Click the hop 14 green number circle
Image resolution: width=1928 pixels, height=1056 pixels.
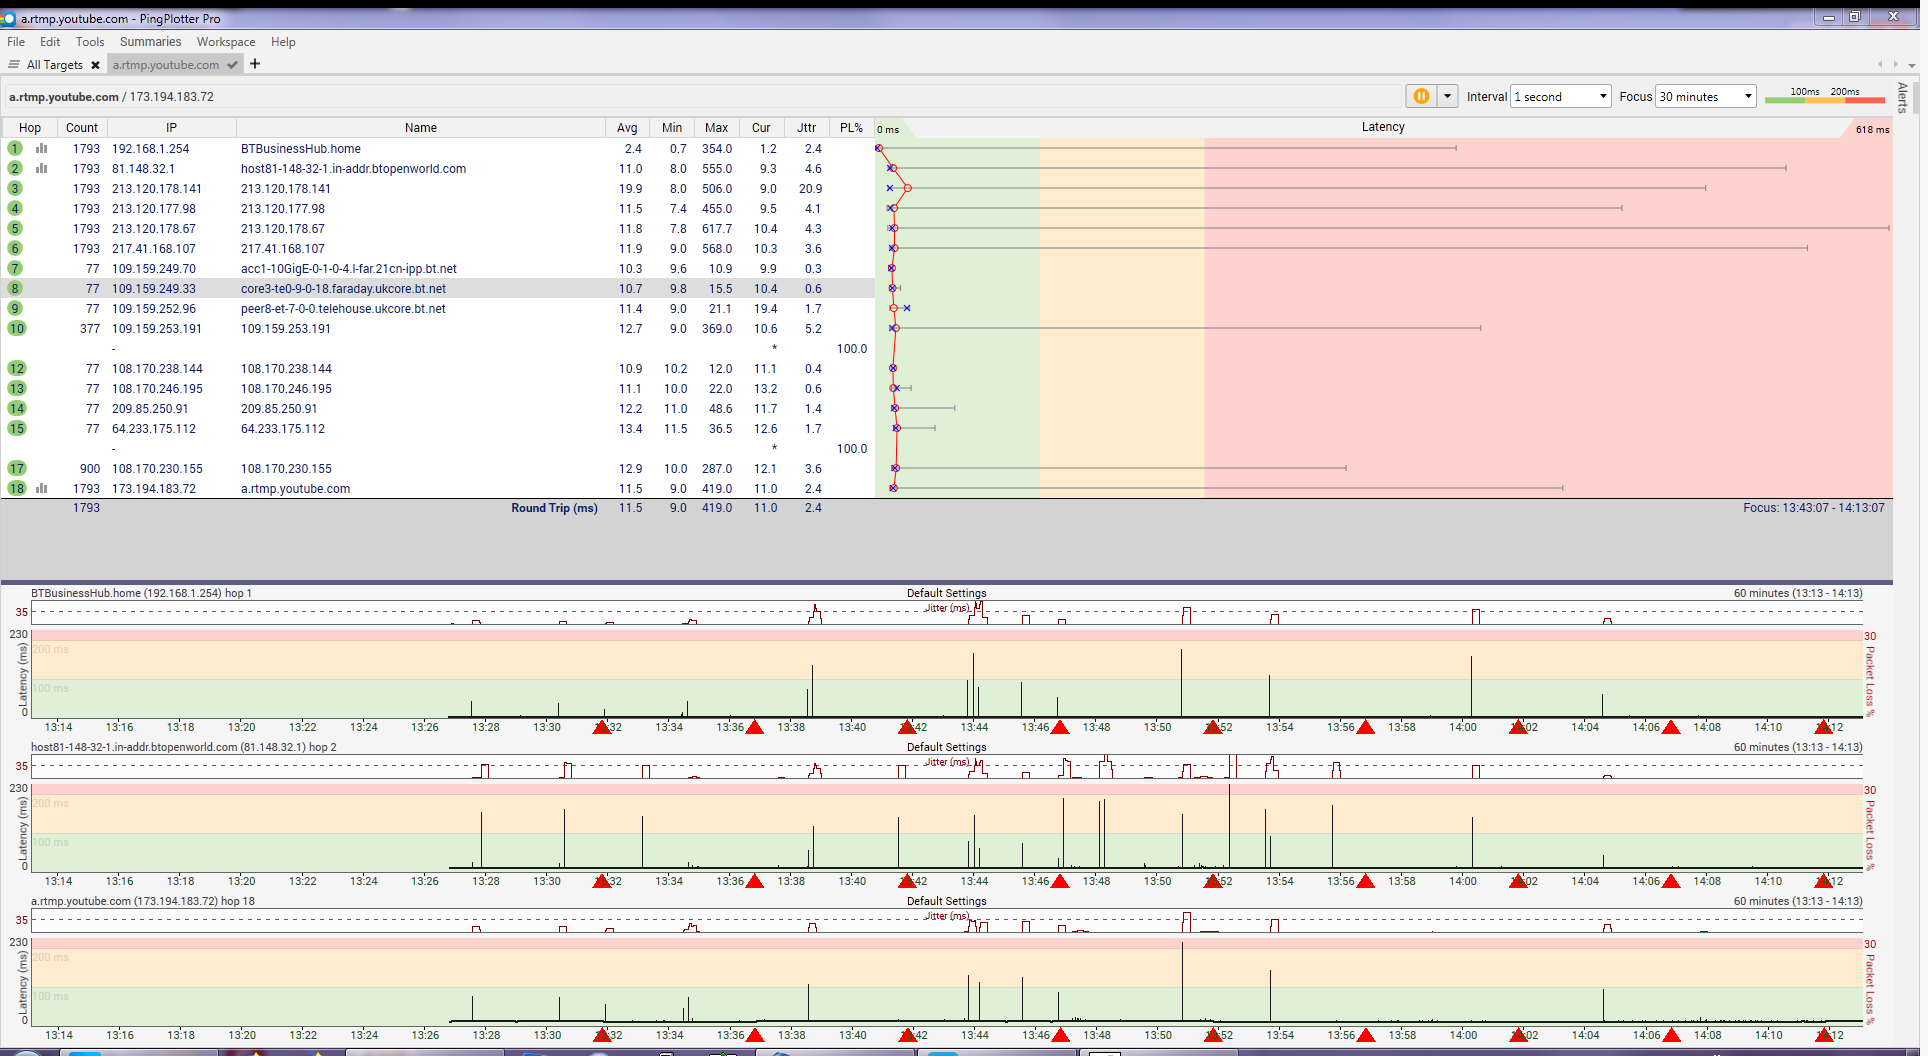coord(17,408)
